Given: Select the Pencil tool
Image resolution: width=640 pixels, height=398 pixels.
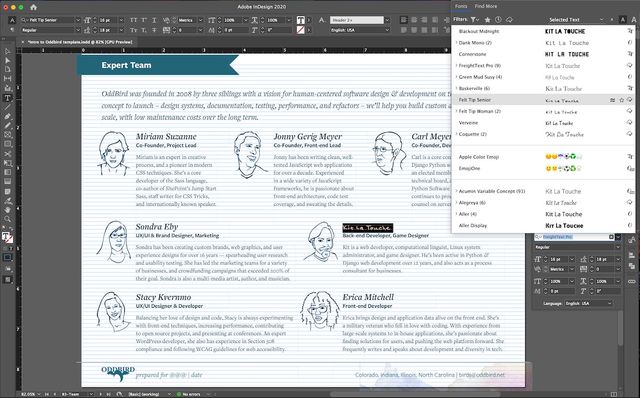Looking at the screenshot, I should tap(7, 125).
